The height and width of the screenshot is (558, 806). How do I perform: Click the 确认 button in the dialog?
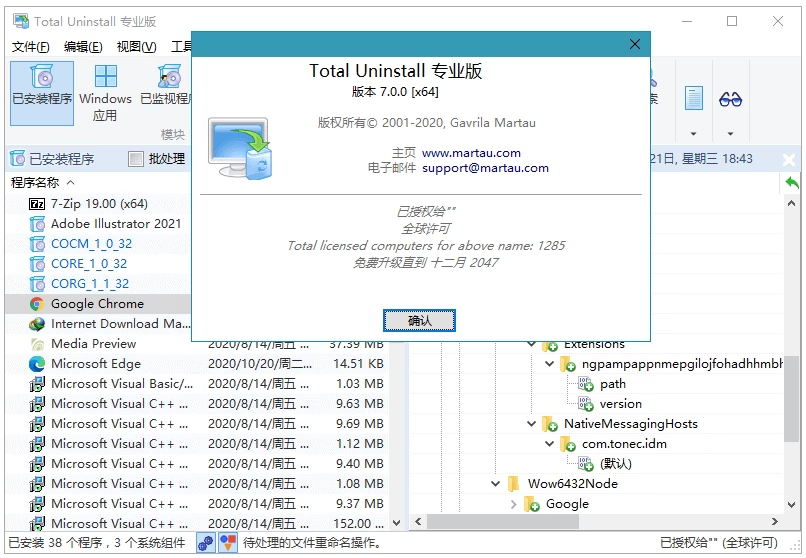pyautogui.click(x=419, y=321)
